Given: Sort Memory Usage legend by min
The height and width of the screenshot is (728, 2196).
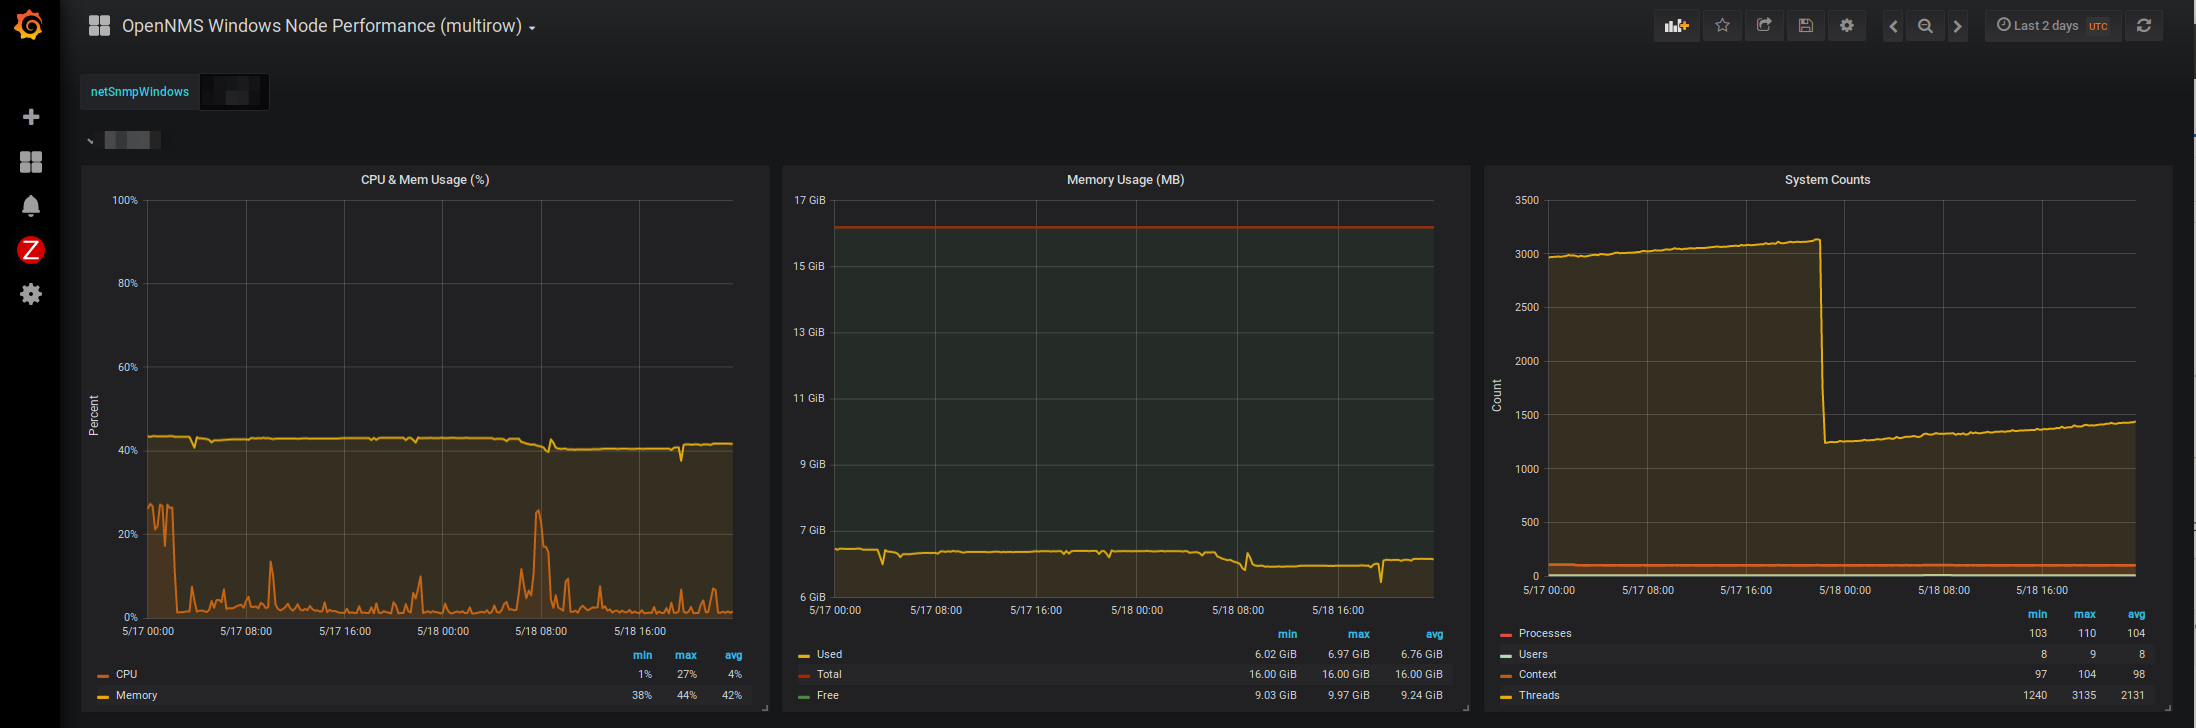Looking at the screenshot, I should pyautogui.click(x=1287, y=635).
